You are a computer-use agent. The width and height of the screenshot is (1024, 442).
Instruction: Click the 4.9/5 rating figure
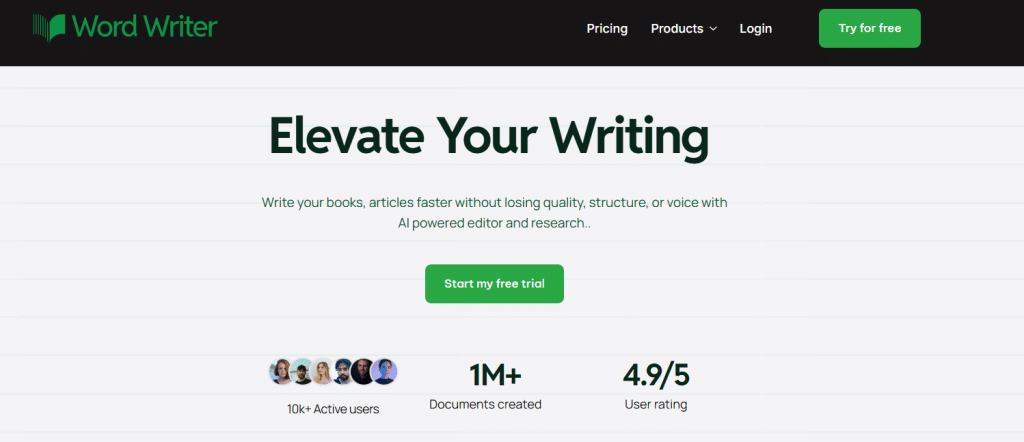click(656, 375)
